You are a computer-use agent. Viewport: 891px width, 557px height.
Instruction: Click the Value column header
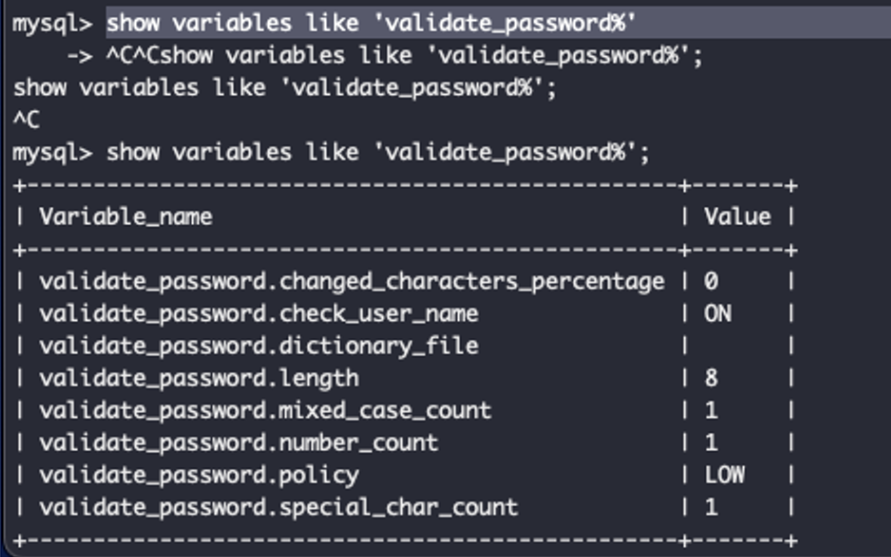pos(737,217)
